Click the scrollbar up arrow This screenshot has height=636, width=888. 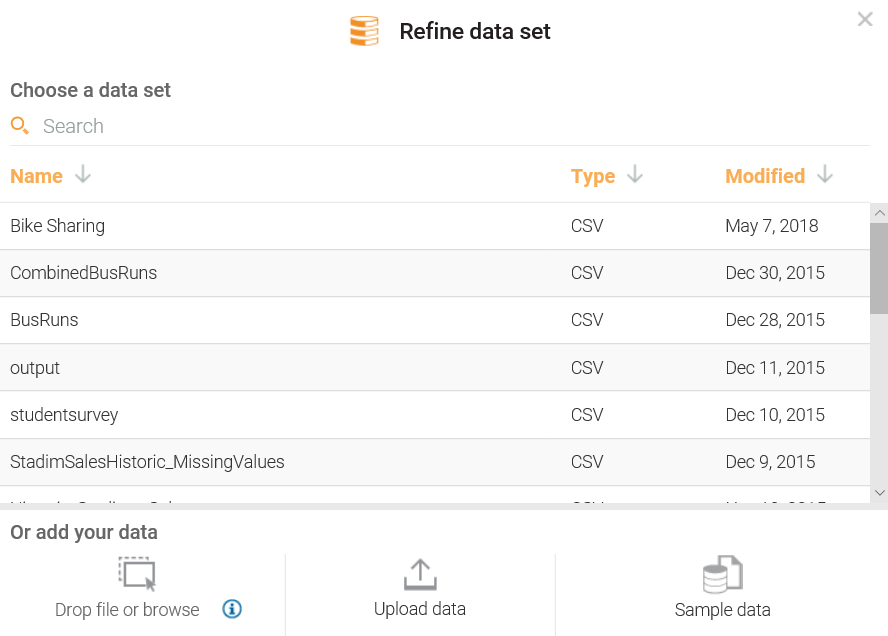tap(879, 213)
